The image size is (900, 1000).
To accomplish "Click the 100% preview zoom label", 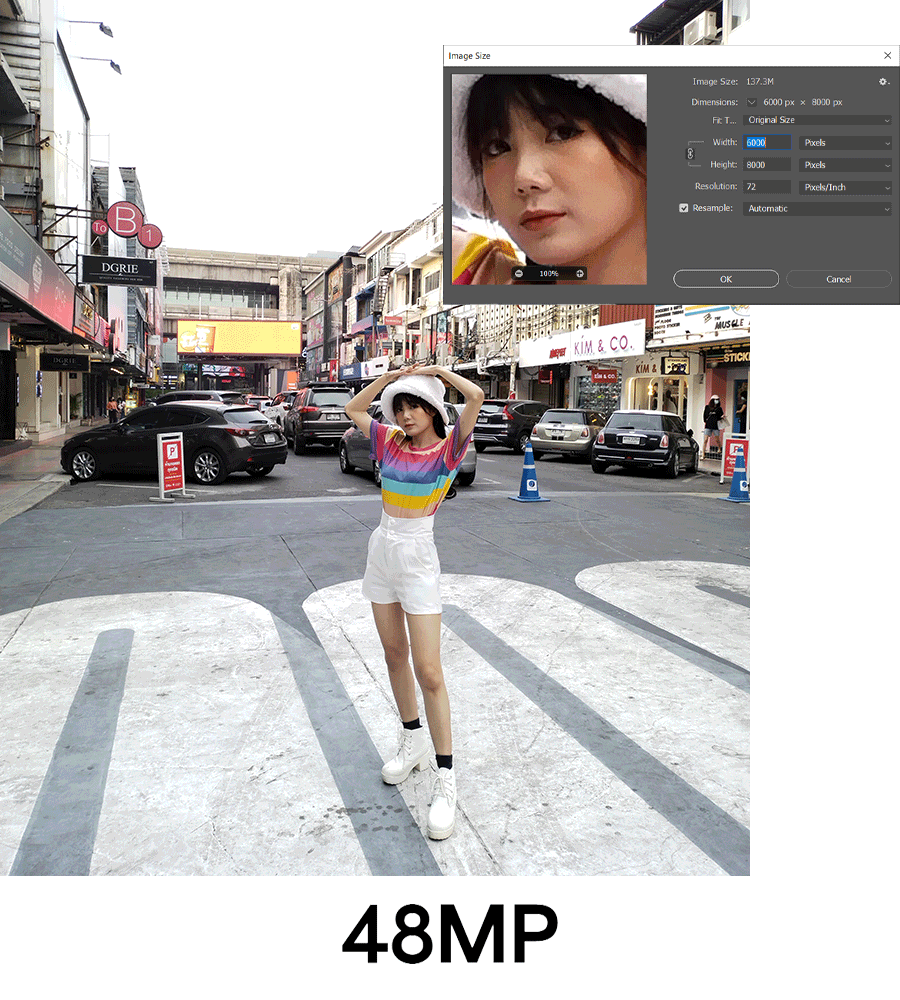I will click(549, 273).
